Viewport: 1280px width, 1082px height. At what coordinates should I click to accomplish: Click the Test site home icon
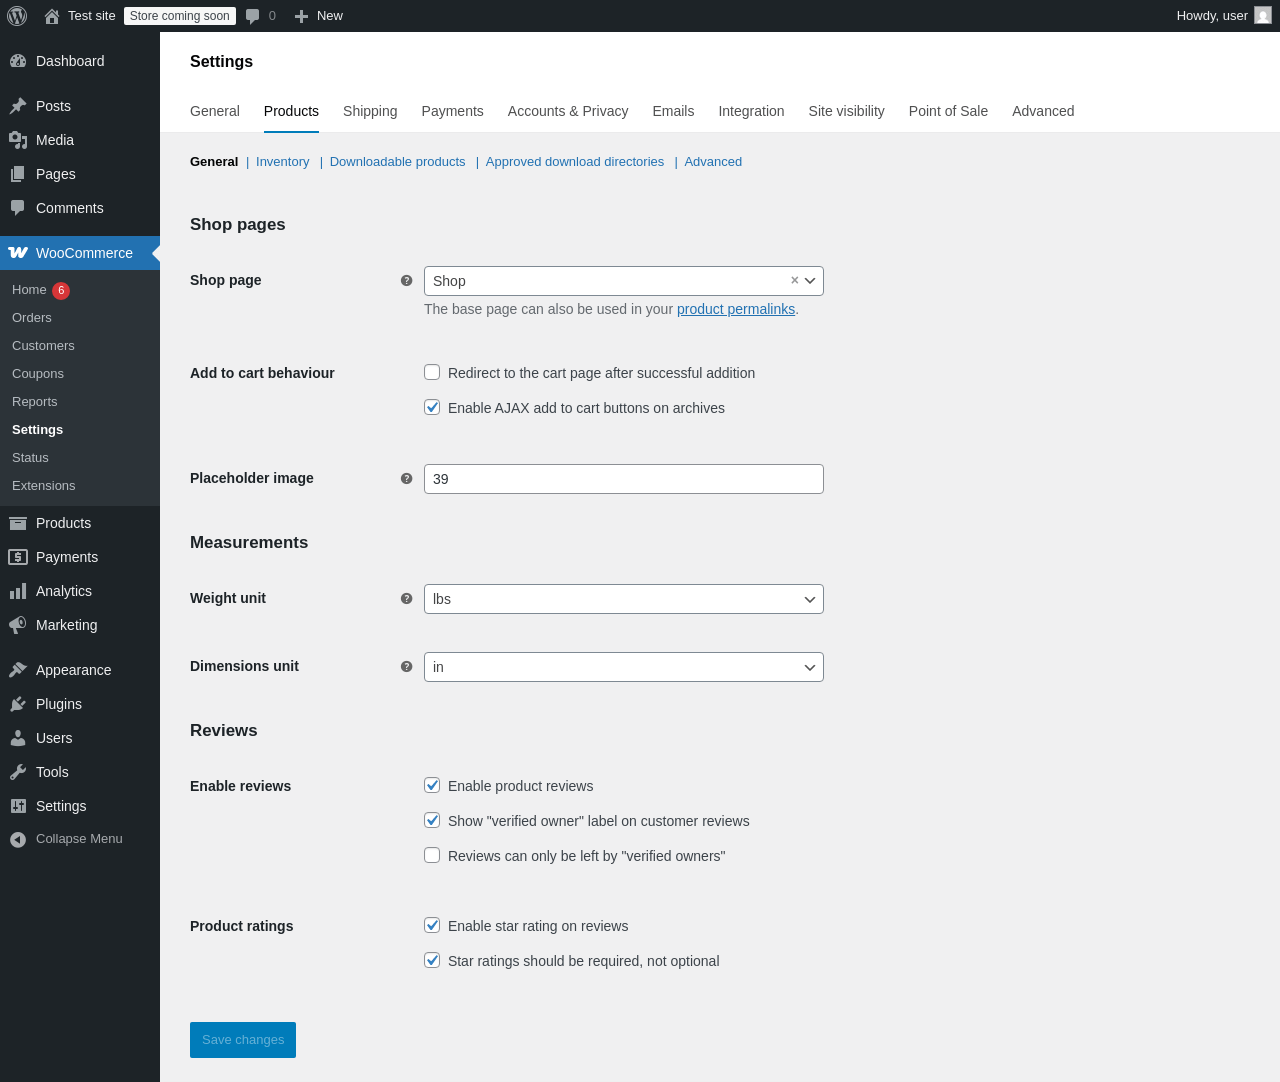pos(52,16)
